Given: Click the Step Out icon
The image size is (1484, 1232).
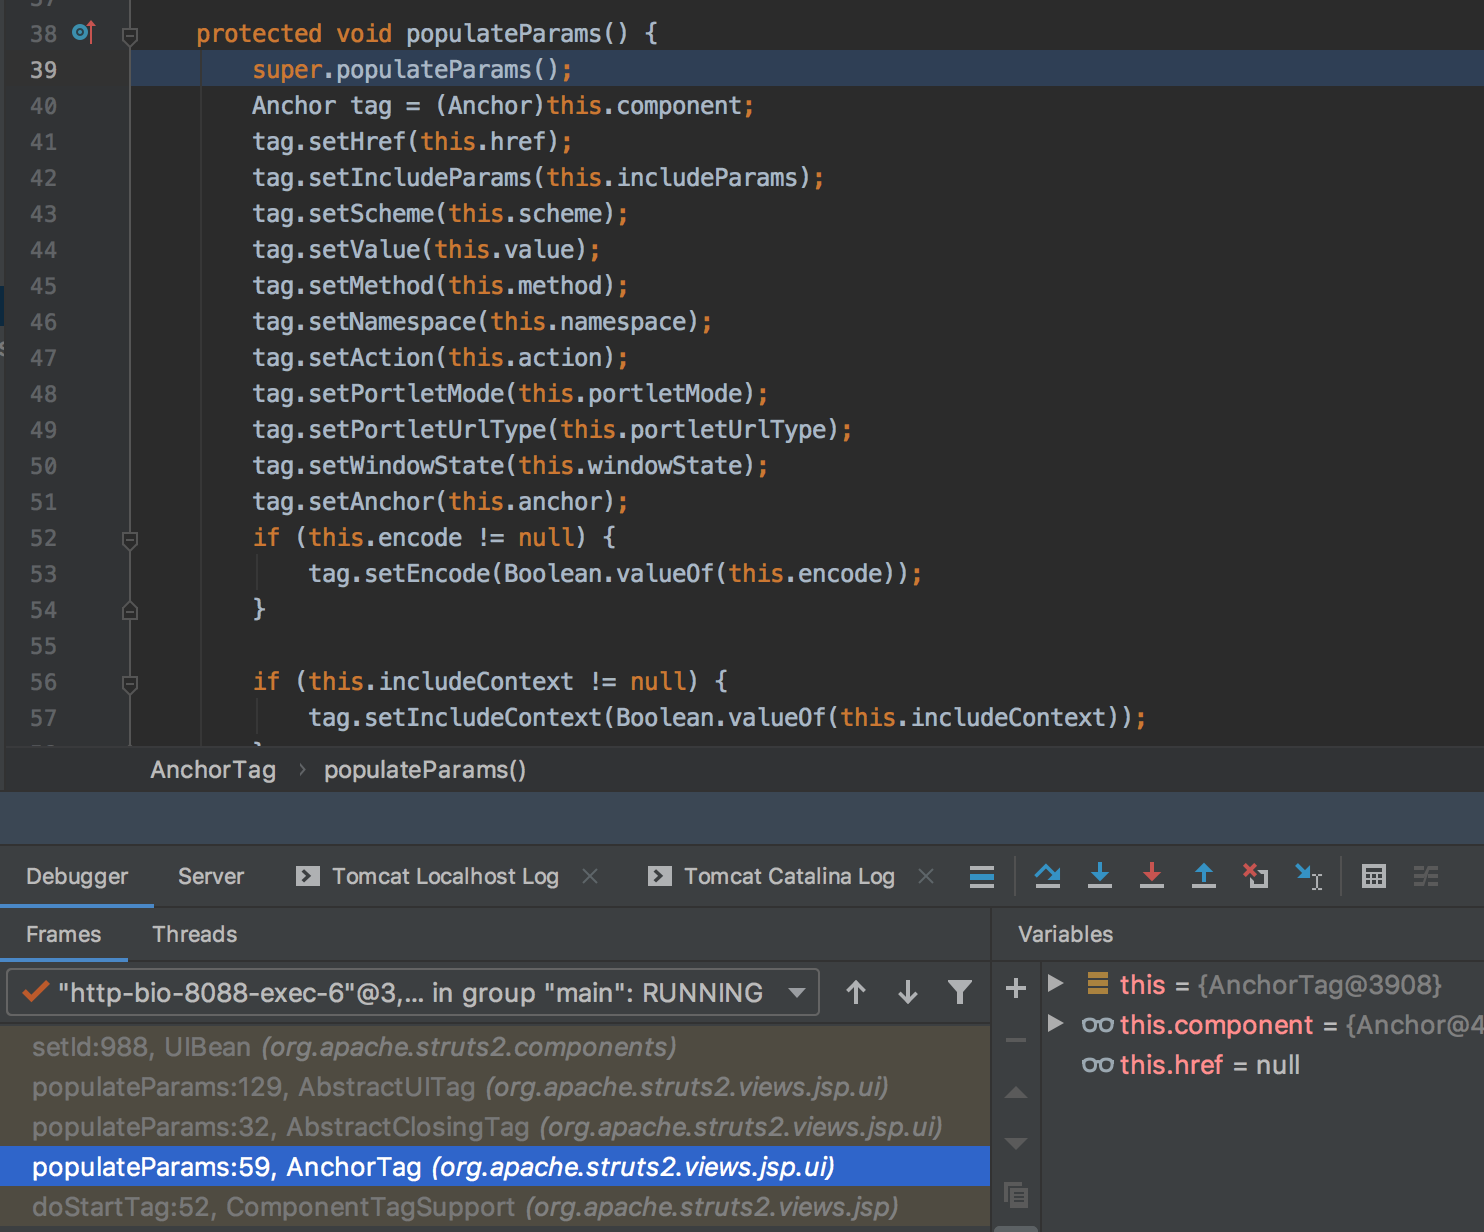Looking at the screenshot, I should pos(1204,876).
